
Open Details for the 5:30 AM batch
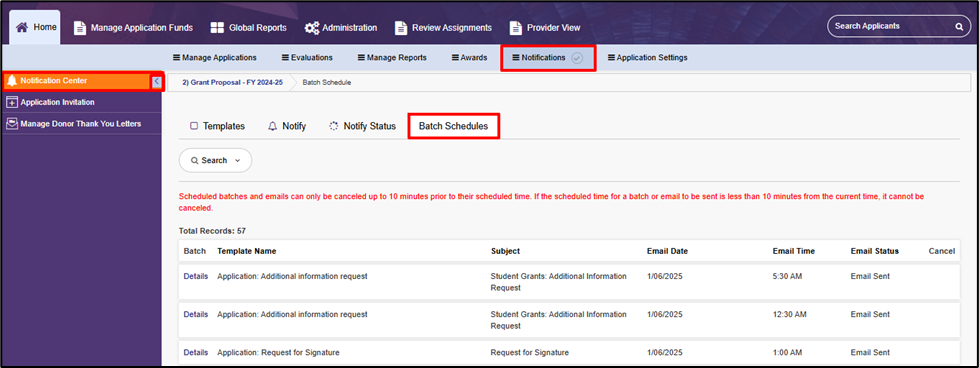pyautogui.click(x=195, y=276)
